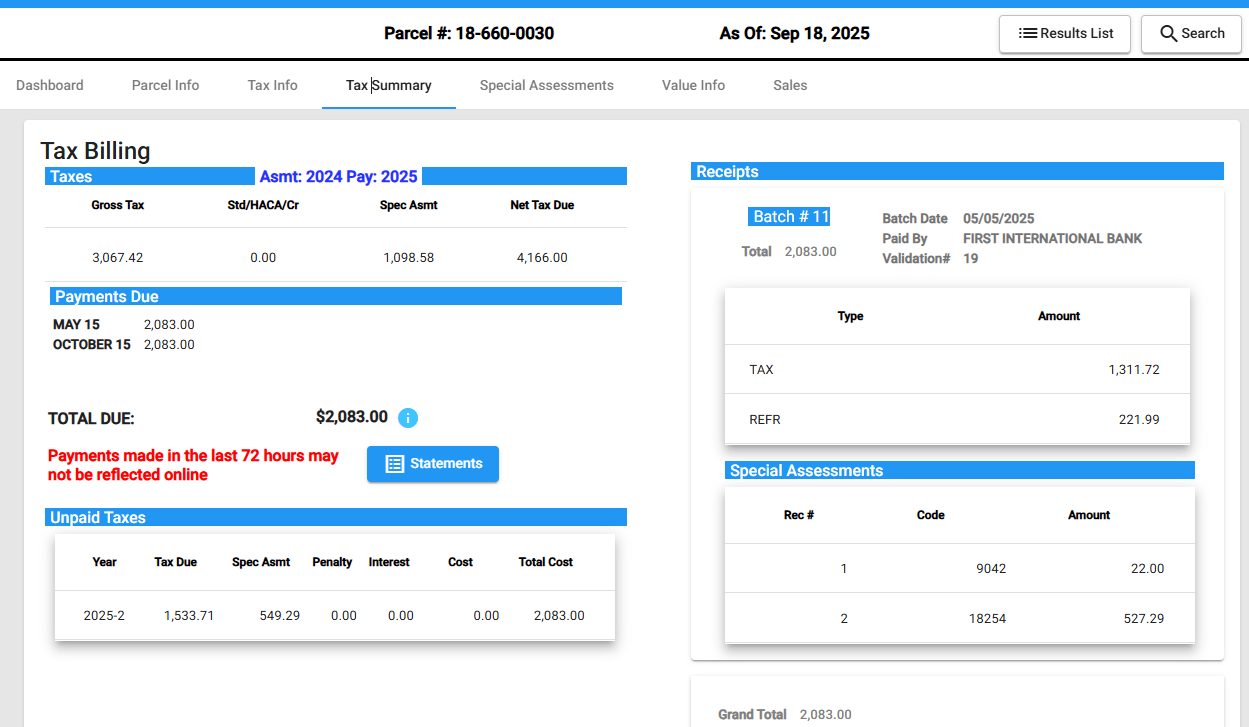Open the Dashboard tab
The height and width of the screenshot is (727, 1249).
coord(50,86)
